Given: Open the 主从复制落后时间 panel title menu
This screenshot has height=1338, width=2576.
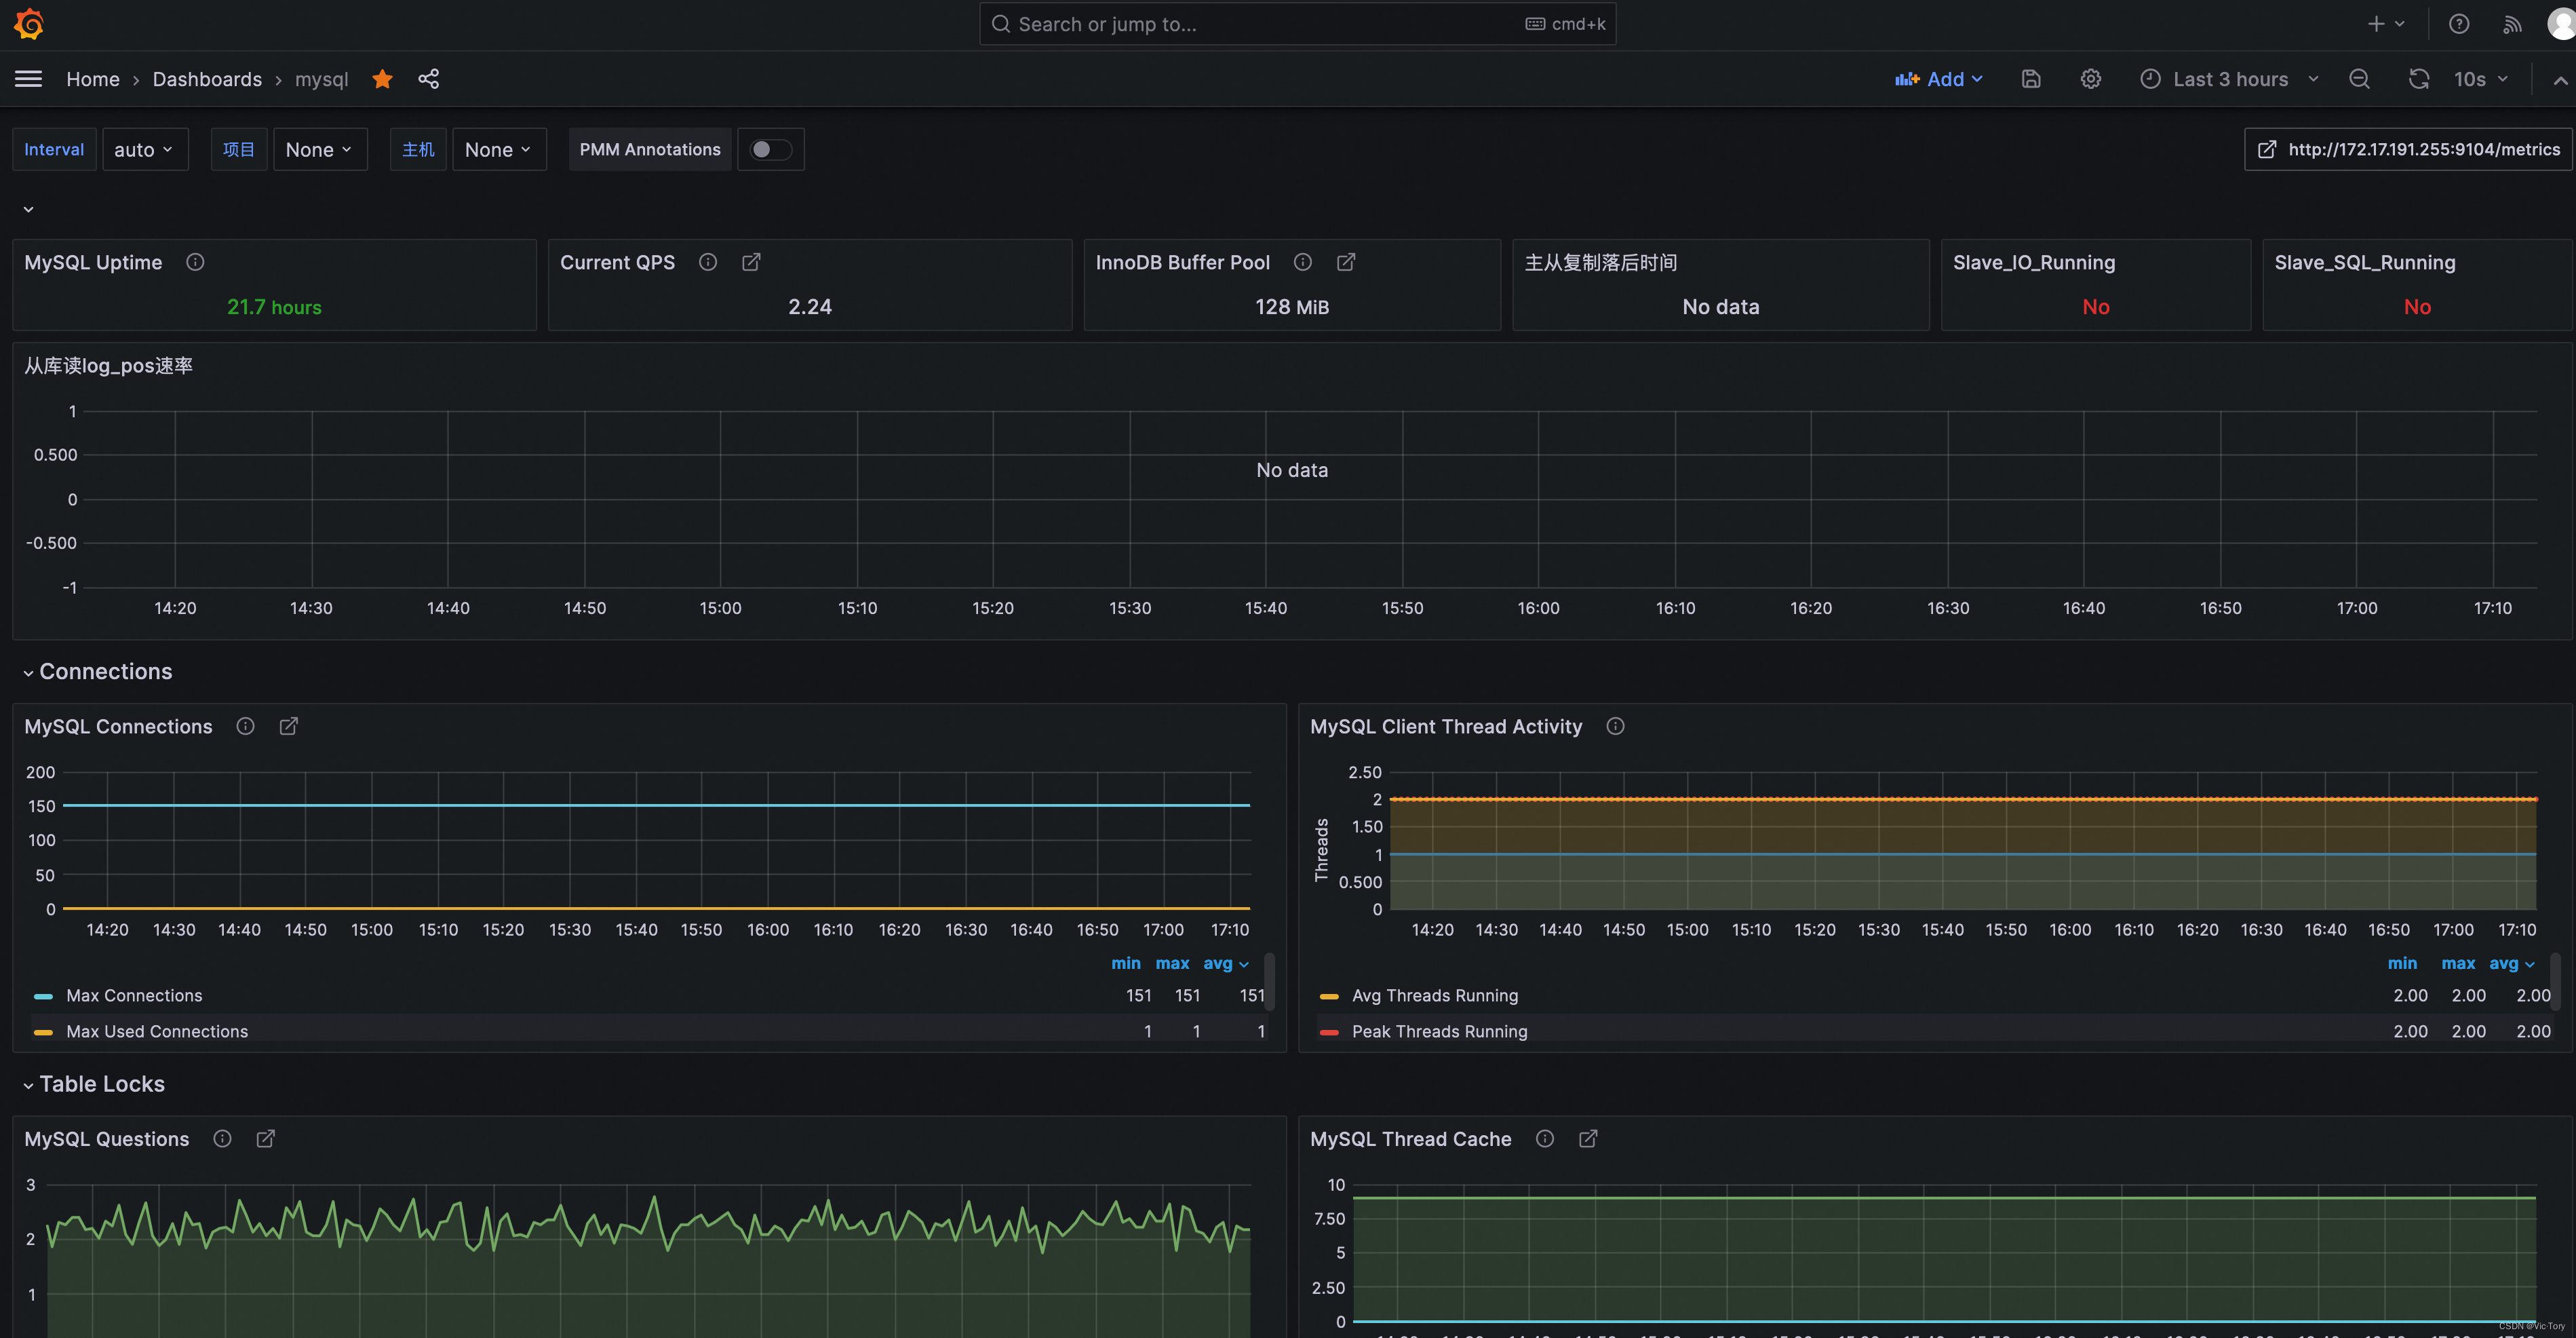Looking at the screenshot, I should tap(1600, 262).
